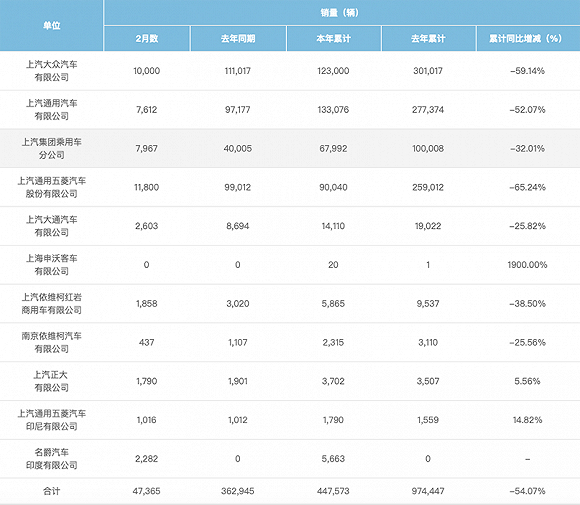Click the cell showing 123,000
580x505 pixels.
(333, 71)
